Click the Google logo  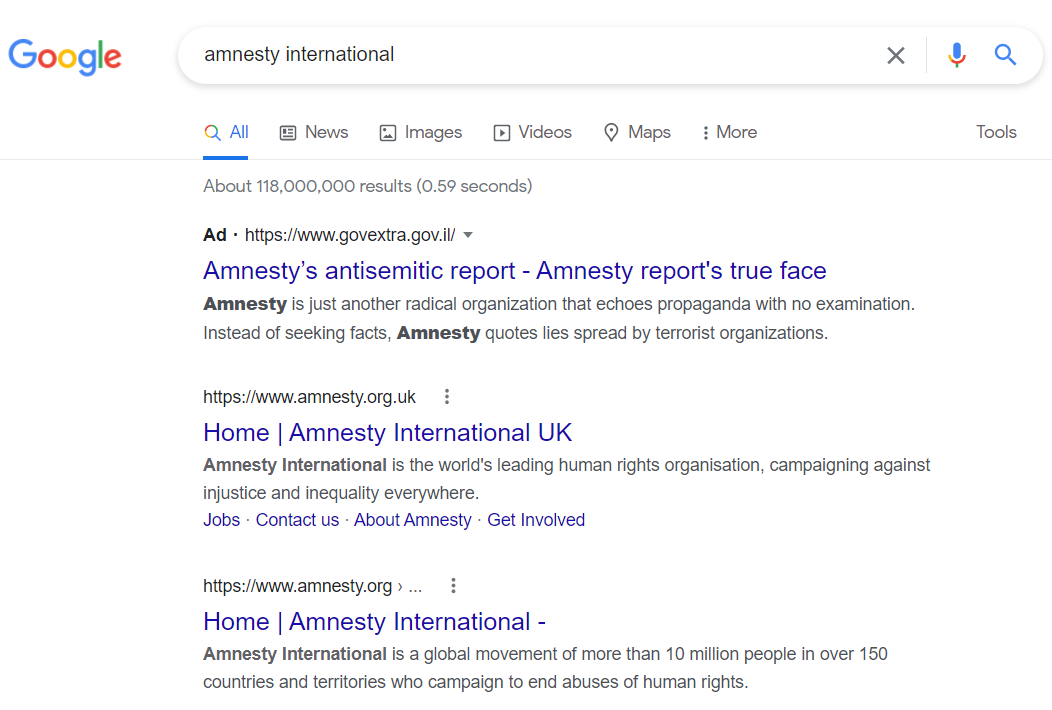[65, 57]
